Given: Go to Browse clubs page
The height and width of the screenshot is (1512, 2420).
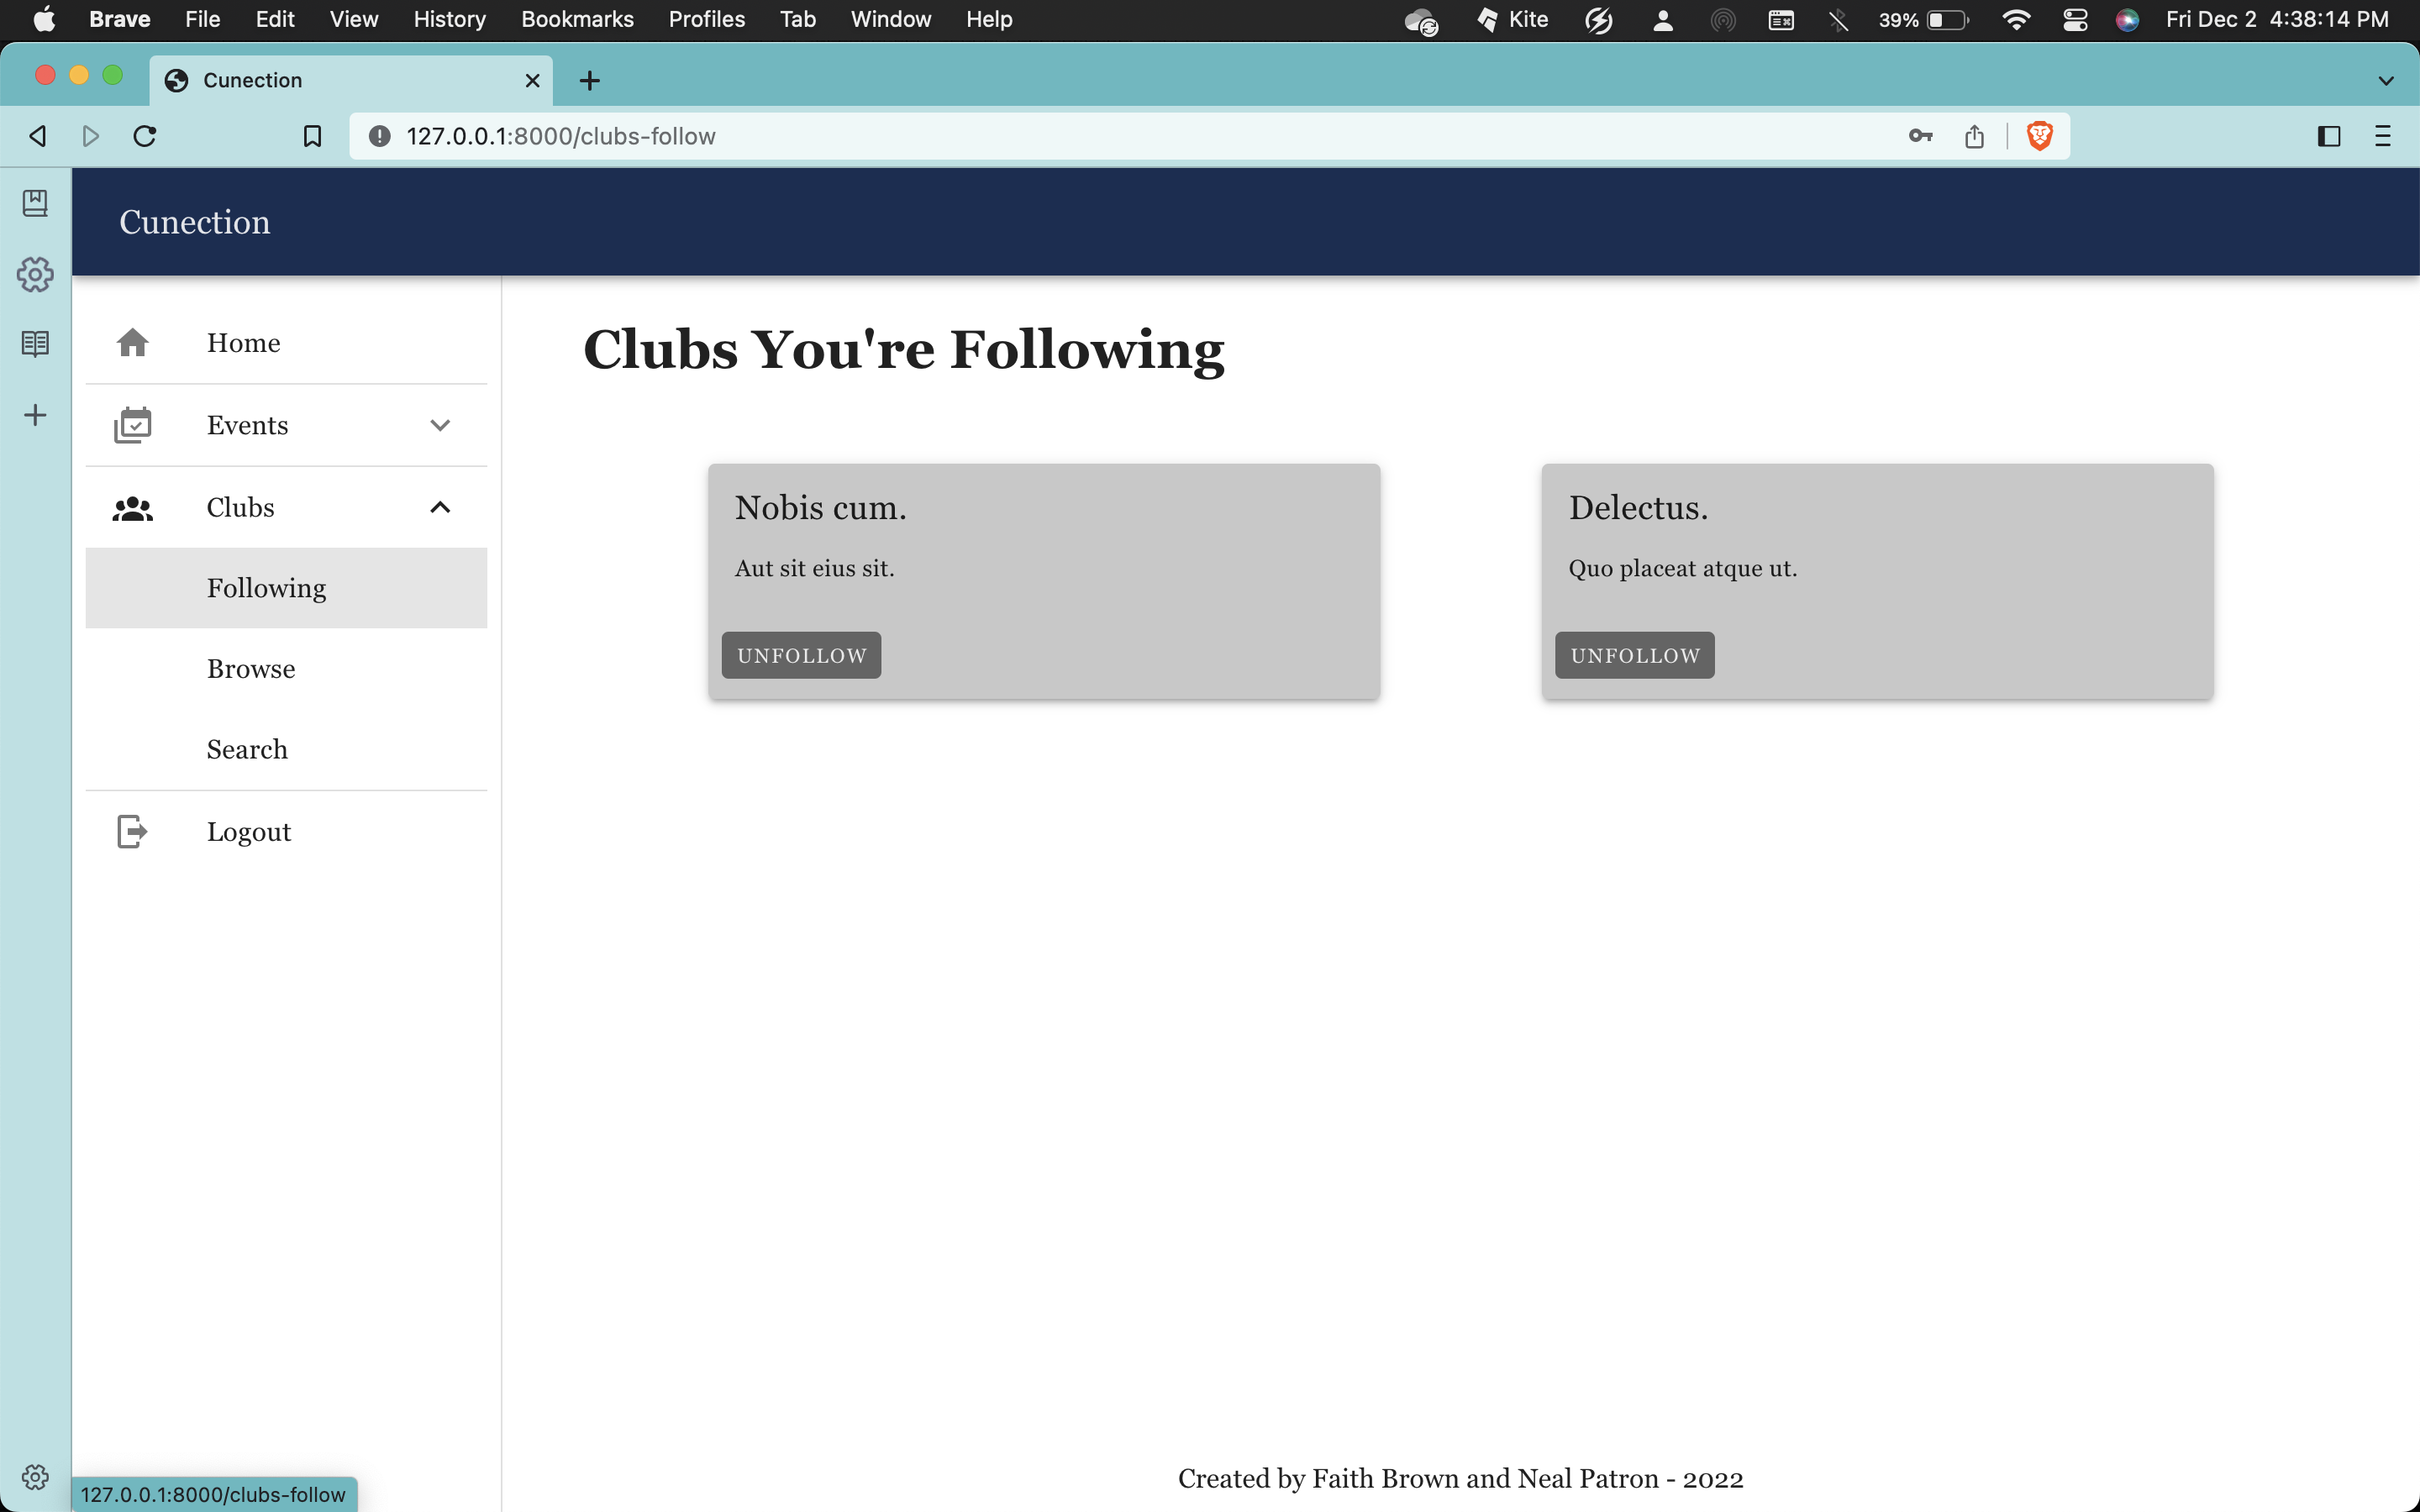Looking at the screenshot, I should 251,669.
